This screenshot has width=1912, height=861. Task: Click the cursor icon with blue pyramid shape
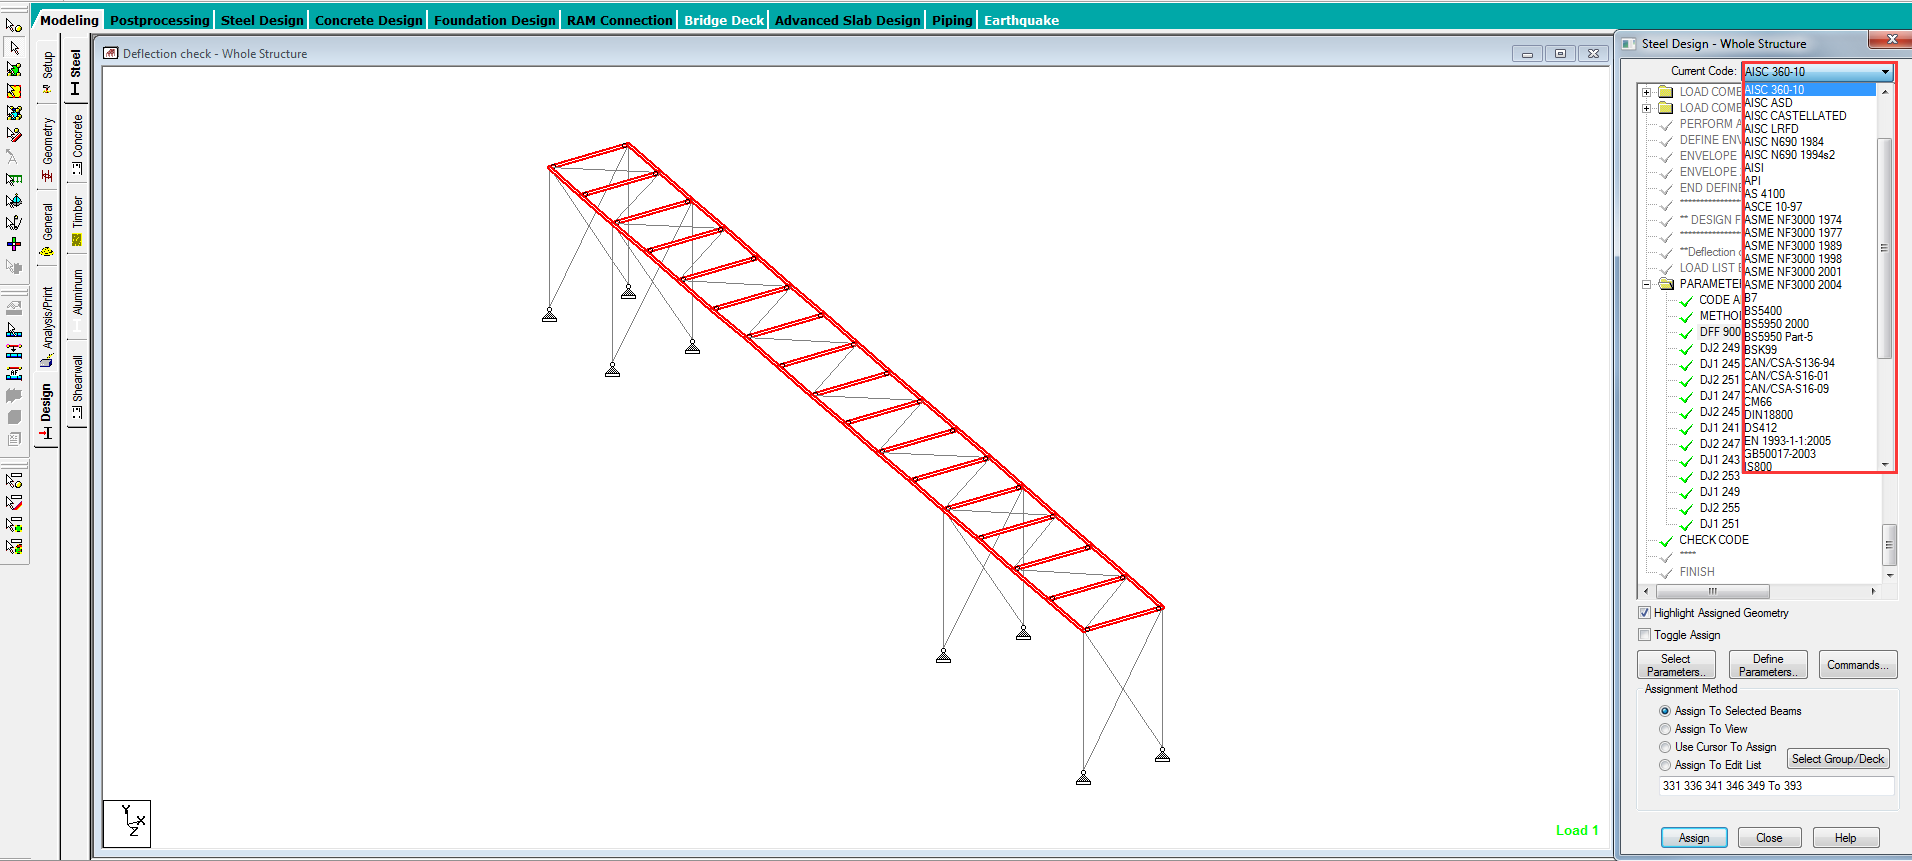pyautogui.click(x=14, y=201)
